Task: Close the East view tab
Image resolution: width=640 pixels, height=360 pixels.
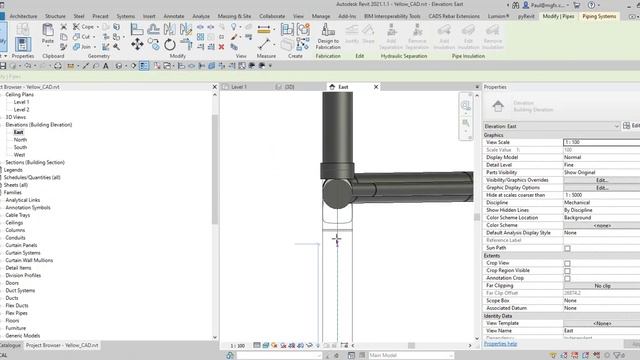Action: [376, 87]
